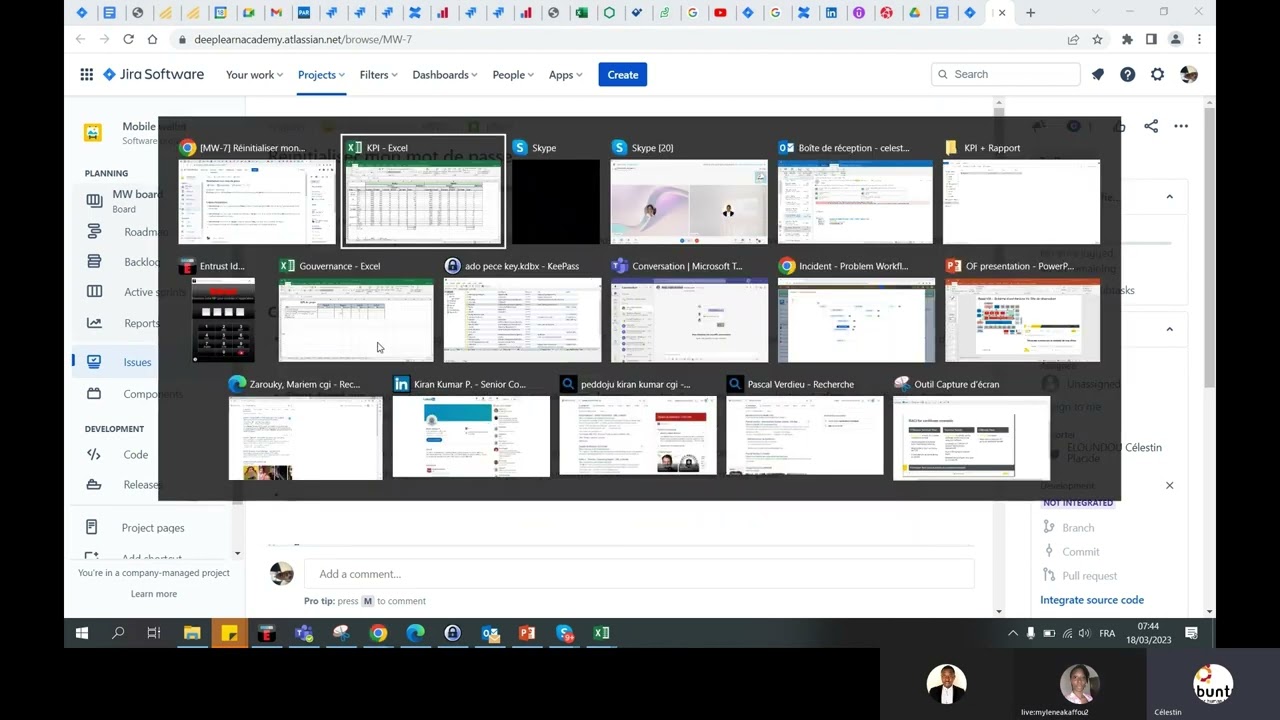
Task: Toggle the Chrome side panel icon
Action: click(x=1151, y=39)
